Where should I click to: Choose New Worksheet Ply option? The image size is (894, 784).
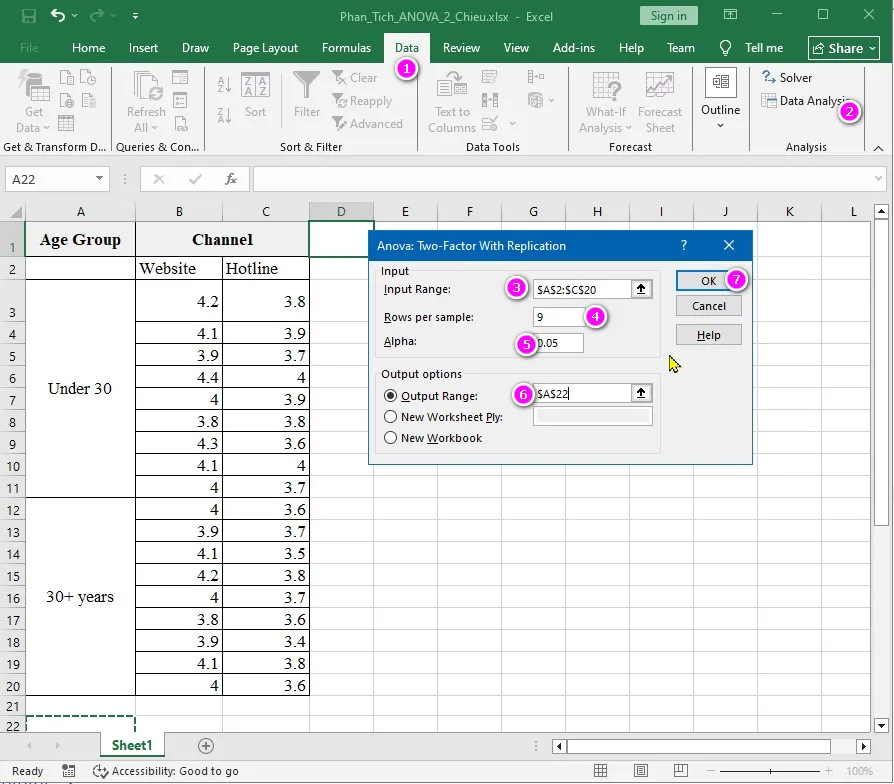click(390, 417)
